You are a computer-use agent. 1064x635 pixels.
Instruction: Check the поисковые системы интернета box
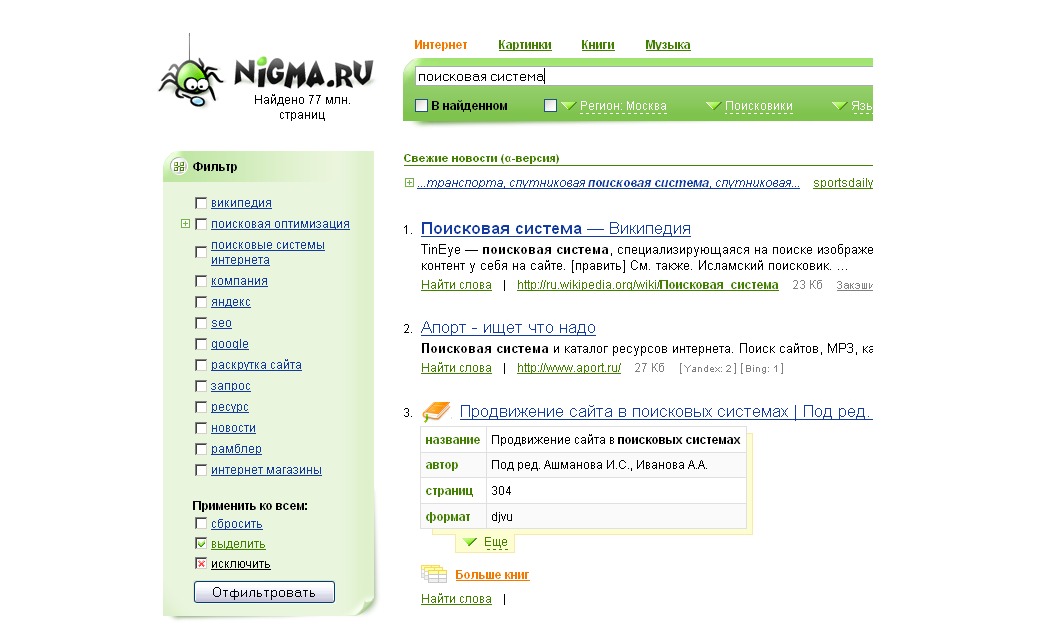[x=201, y=252]
